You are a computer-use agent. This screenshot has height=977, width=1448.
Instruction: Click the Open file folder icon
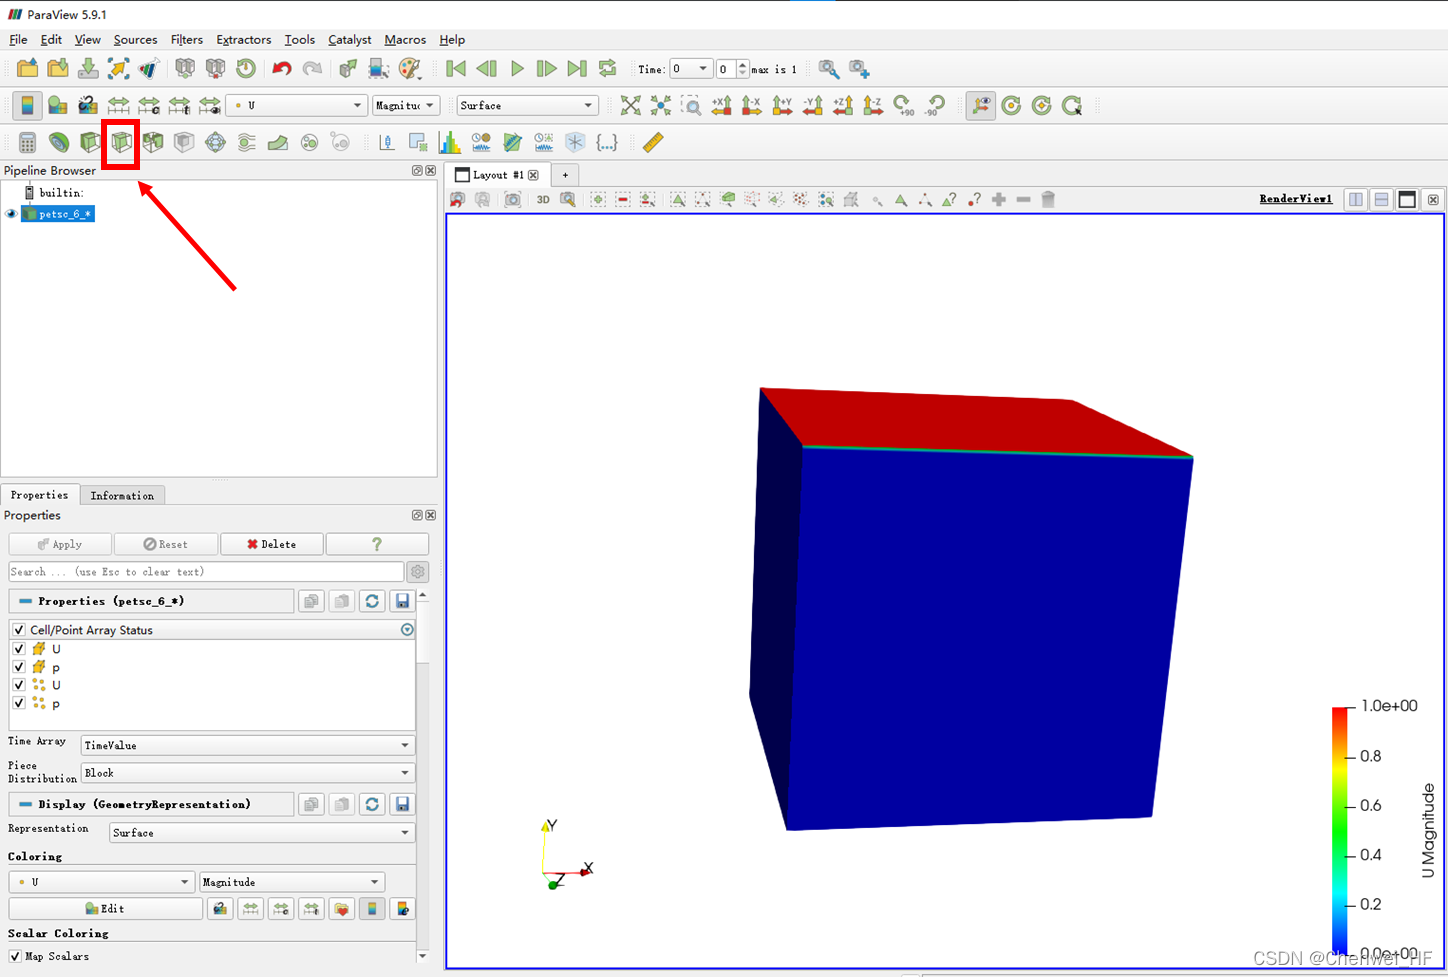(x=27, y=68)
